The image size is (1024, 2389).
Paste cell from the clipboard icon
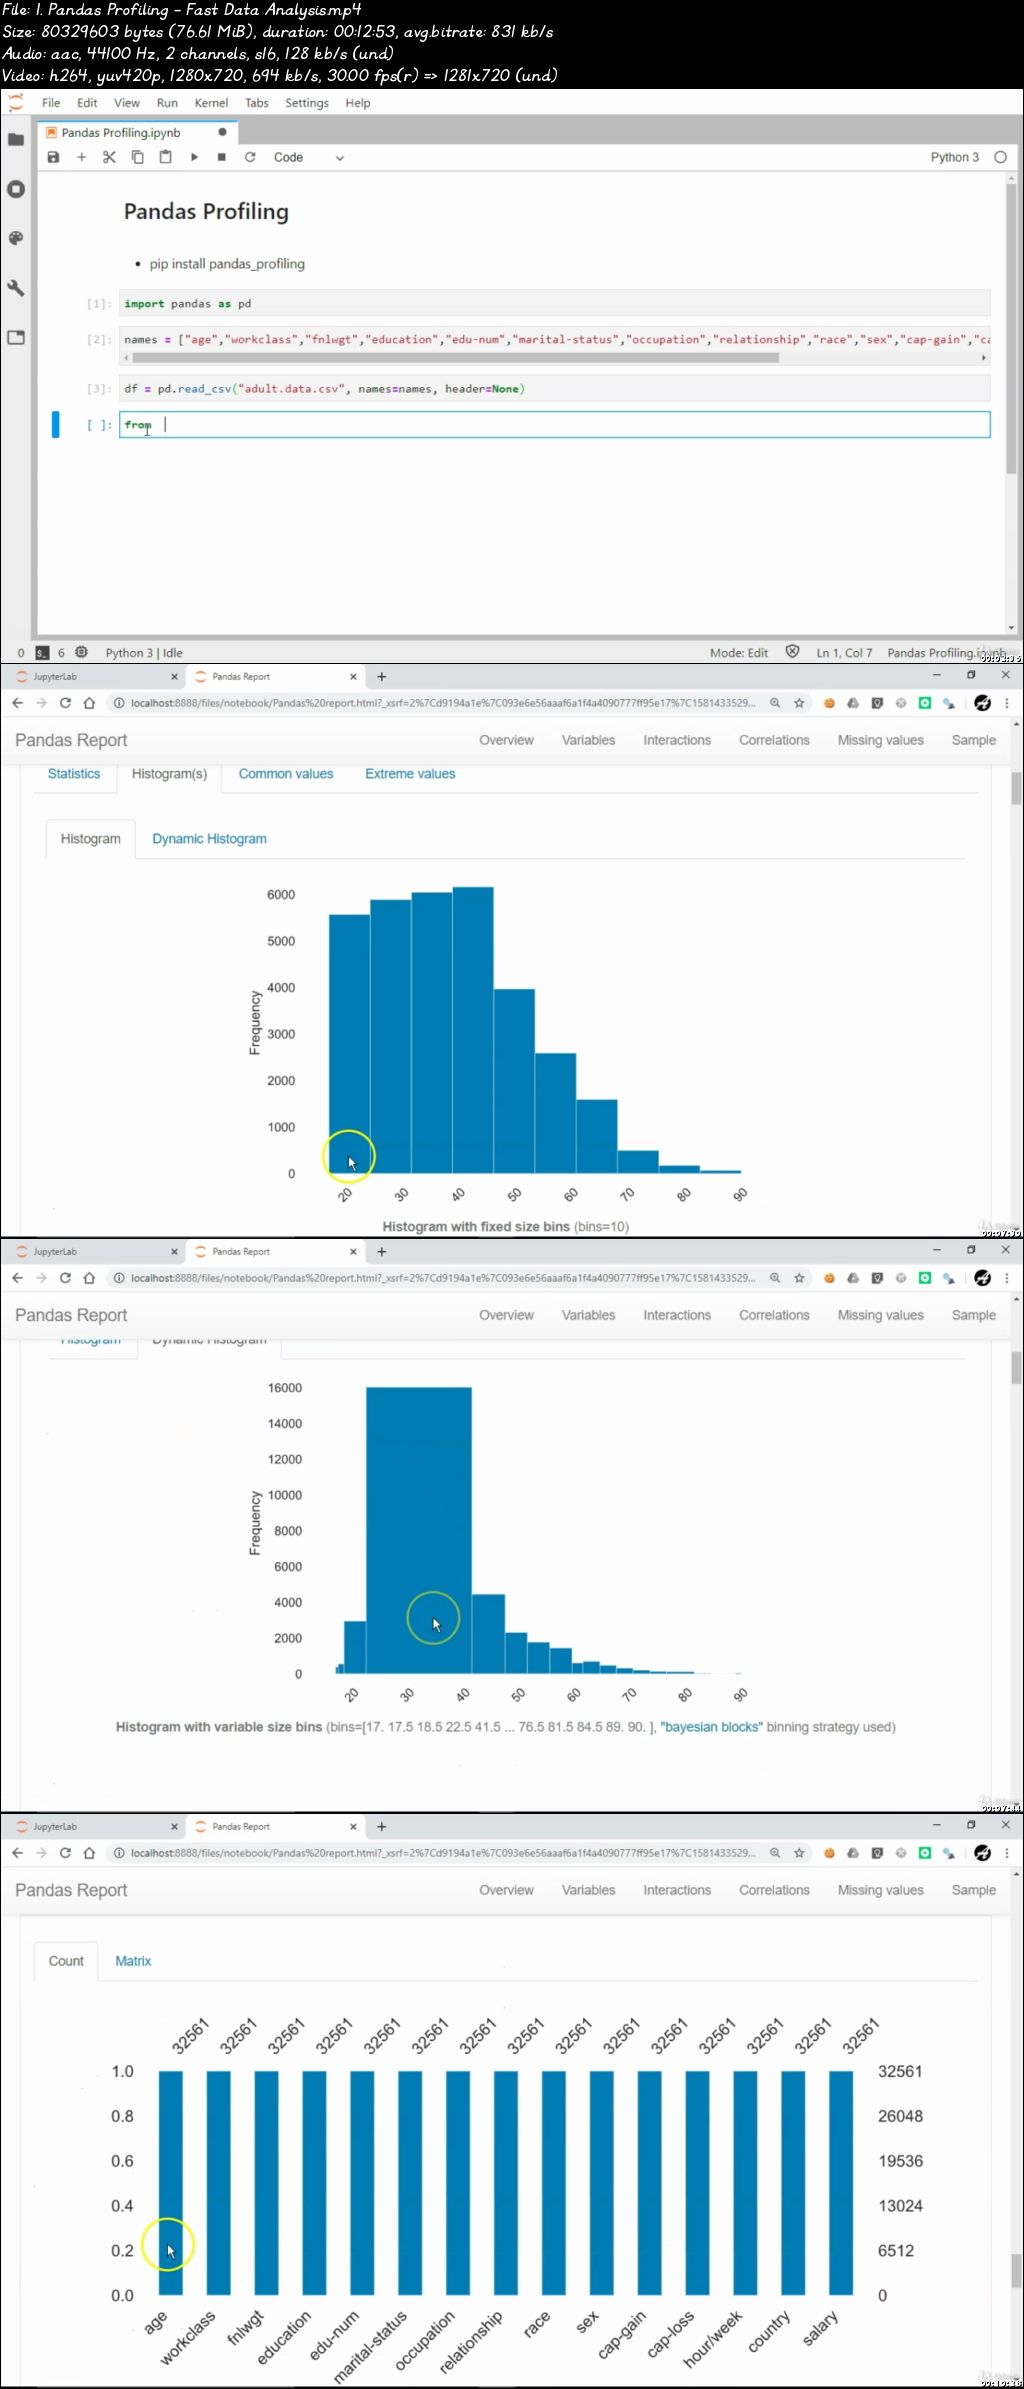[166, 157]
